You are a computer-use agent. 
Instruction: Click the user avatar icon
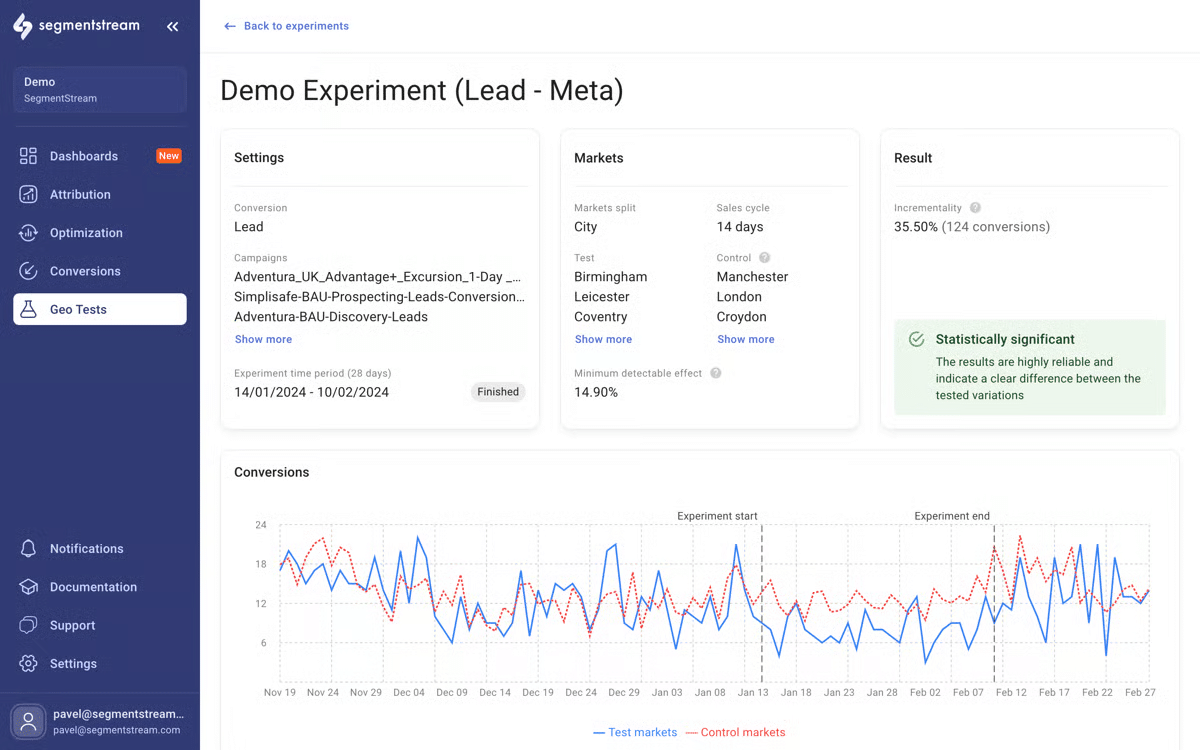click(28, 721)
